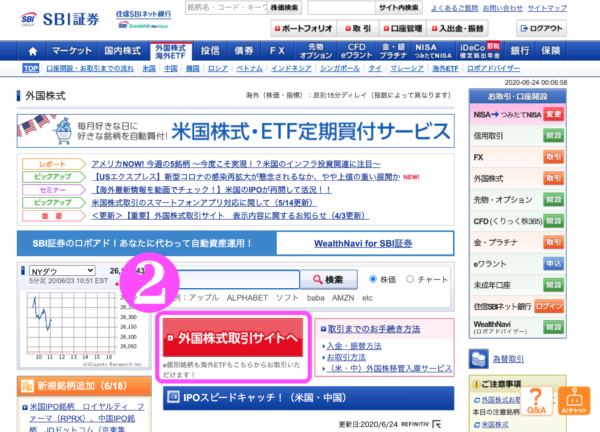
Task: Open the Q&A help icon
Action: (x=536, y=401)
